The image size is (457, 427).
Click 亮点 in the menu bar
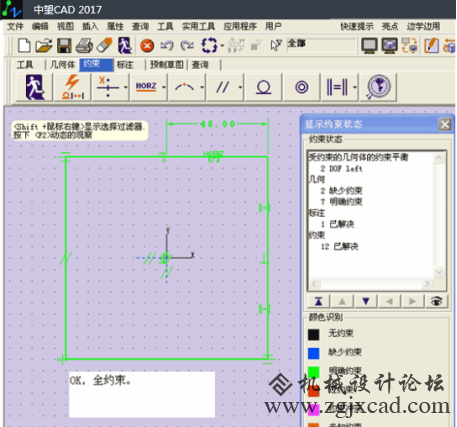point(390,26)
